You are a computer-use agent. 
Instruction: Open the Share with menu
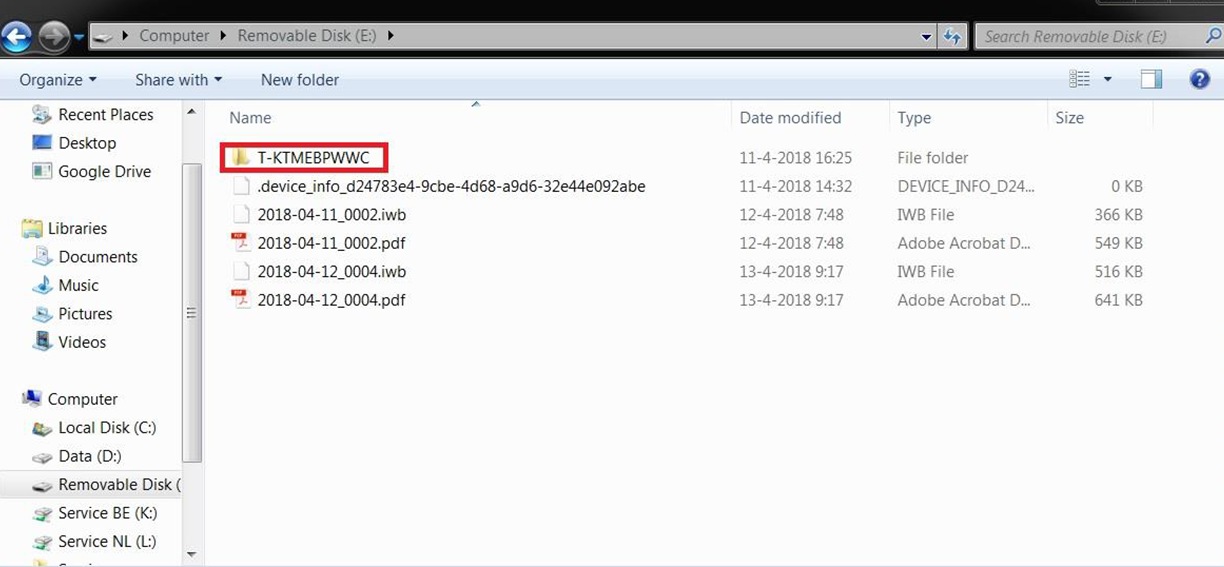178,80
